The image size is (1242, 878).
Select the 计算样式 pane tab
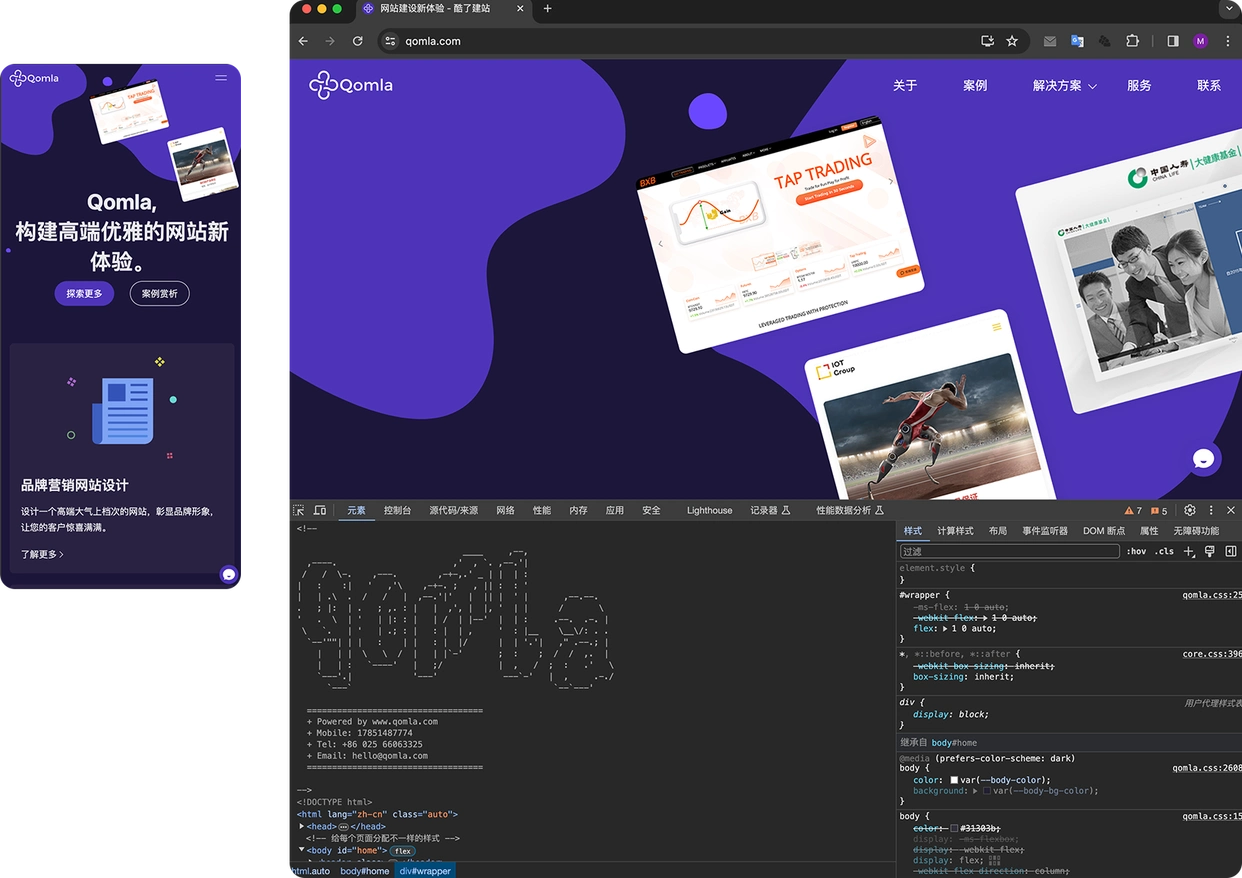pyautogui.click(x=955, y=531)
